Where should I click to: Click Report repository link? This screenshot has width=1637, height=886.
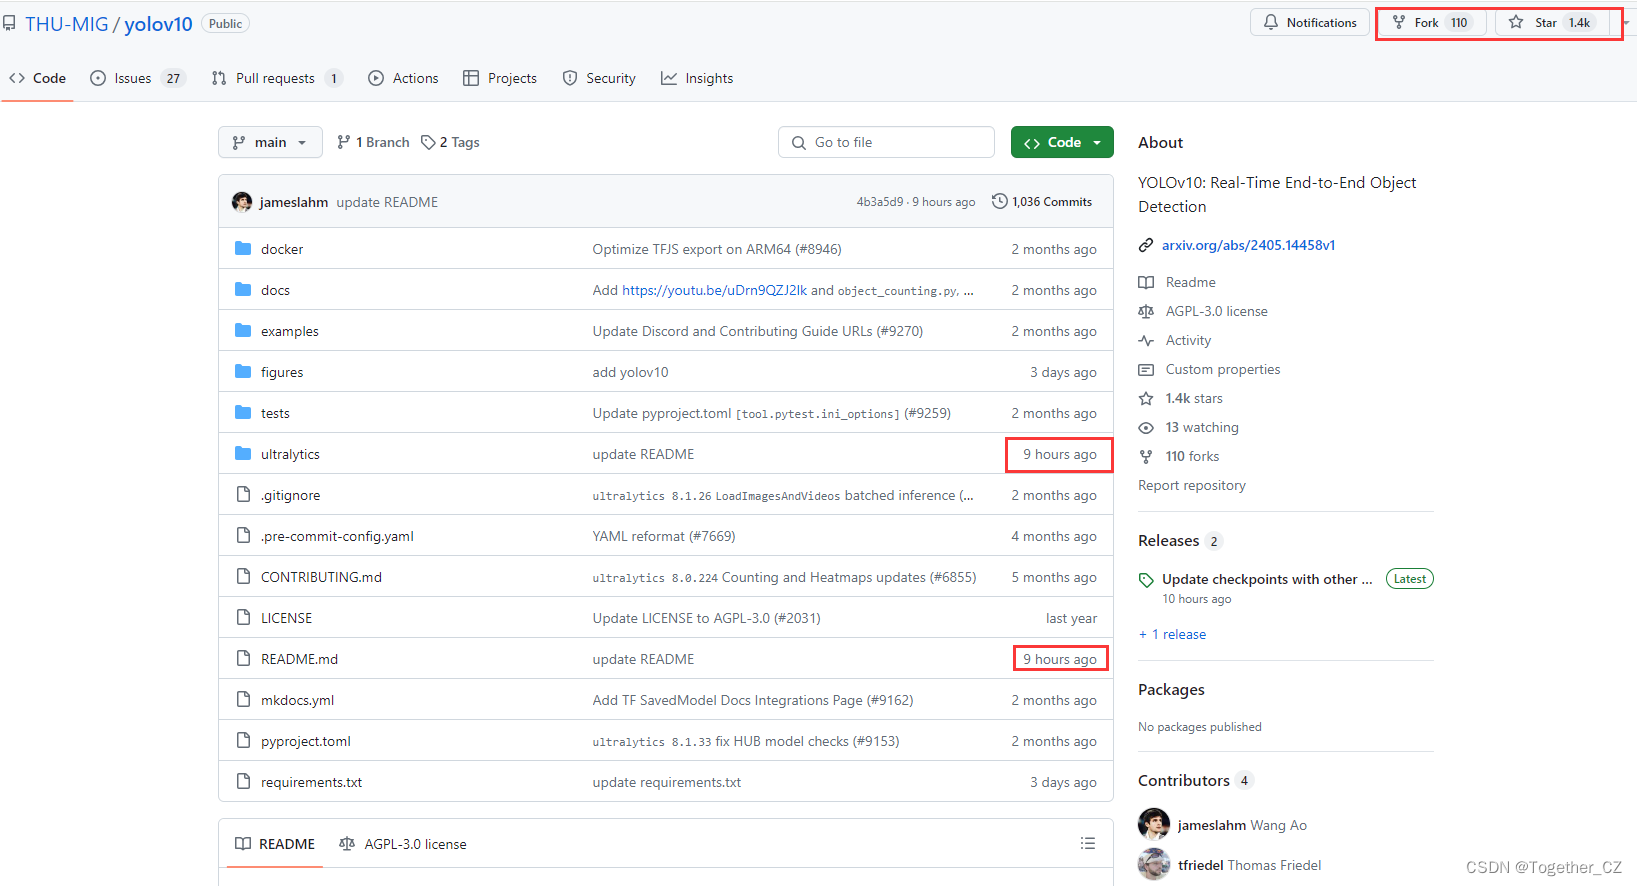tap(1192, 485)
